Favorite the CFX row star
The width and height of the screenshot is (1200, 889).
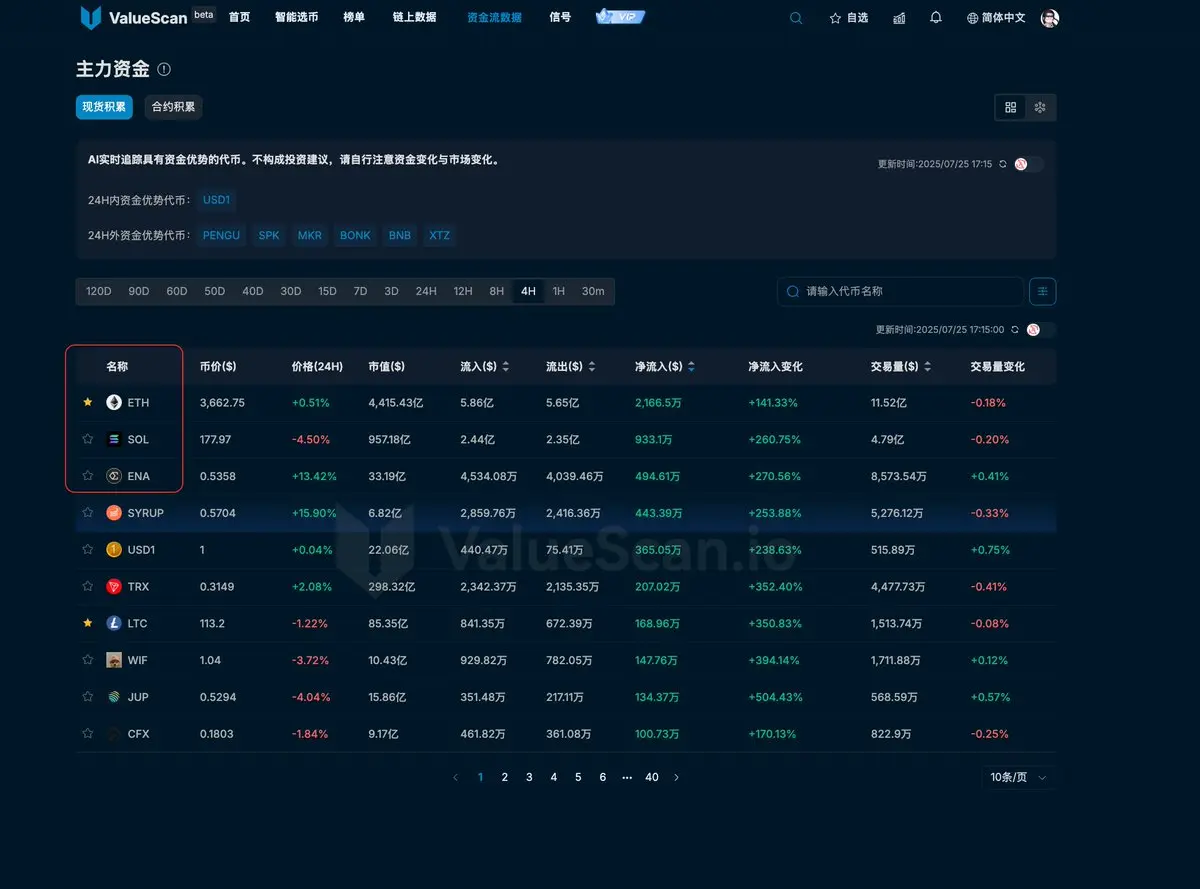88,734
